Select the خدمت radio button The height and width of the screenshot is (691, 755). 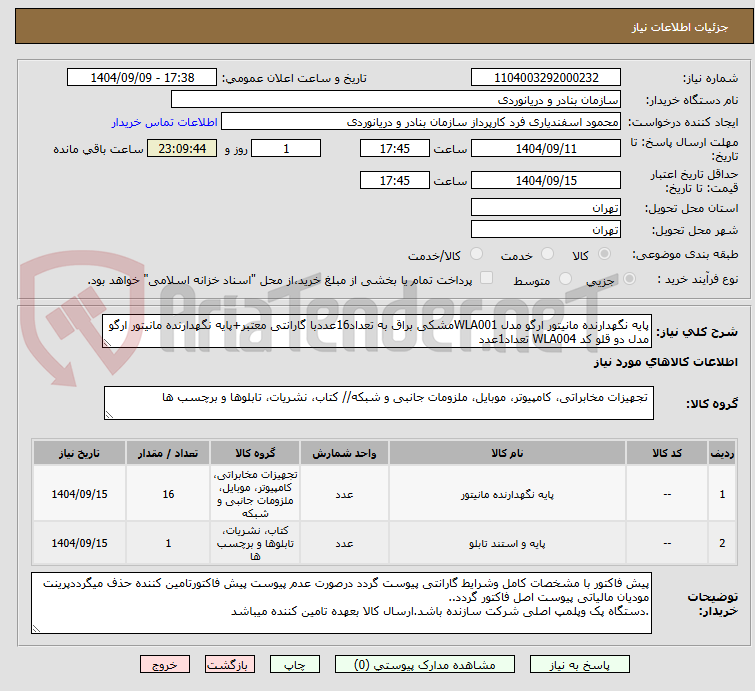(x=547, y=254)
